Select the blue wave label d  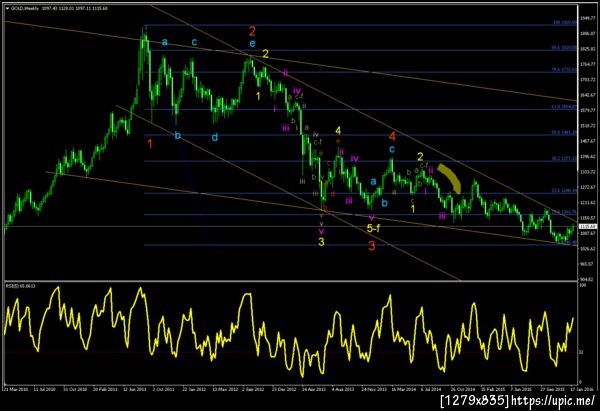tap(215, 137)
